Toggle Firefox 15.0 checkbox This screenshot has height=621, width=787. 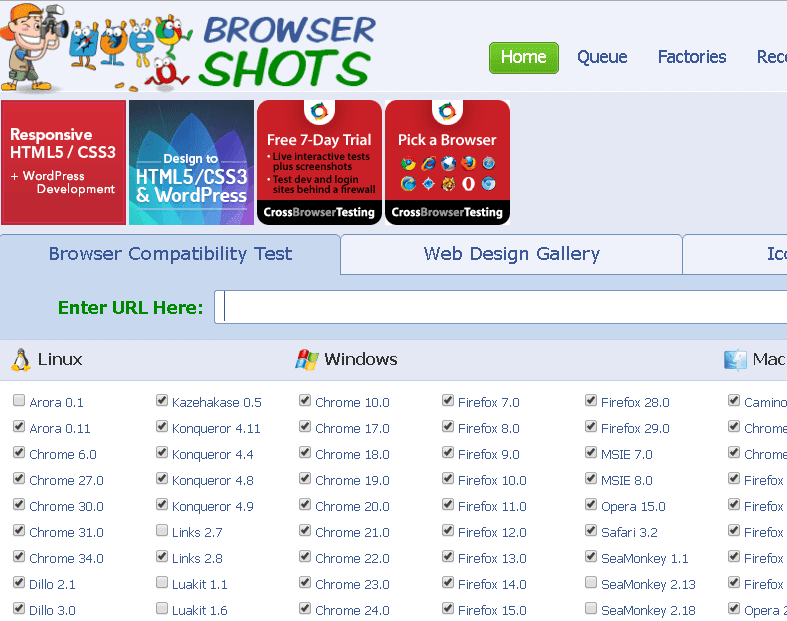tap(448, 608)
